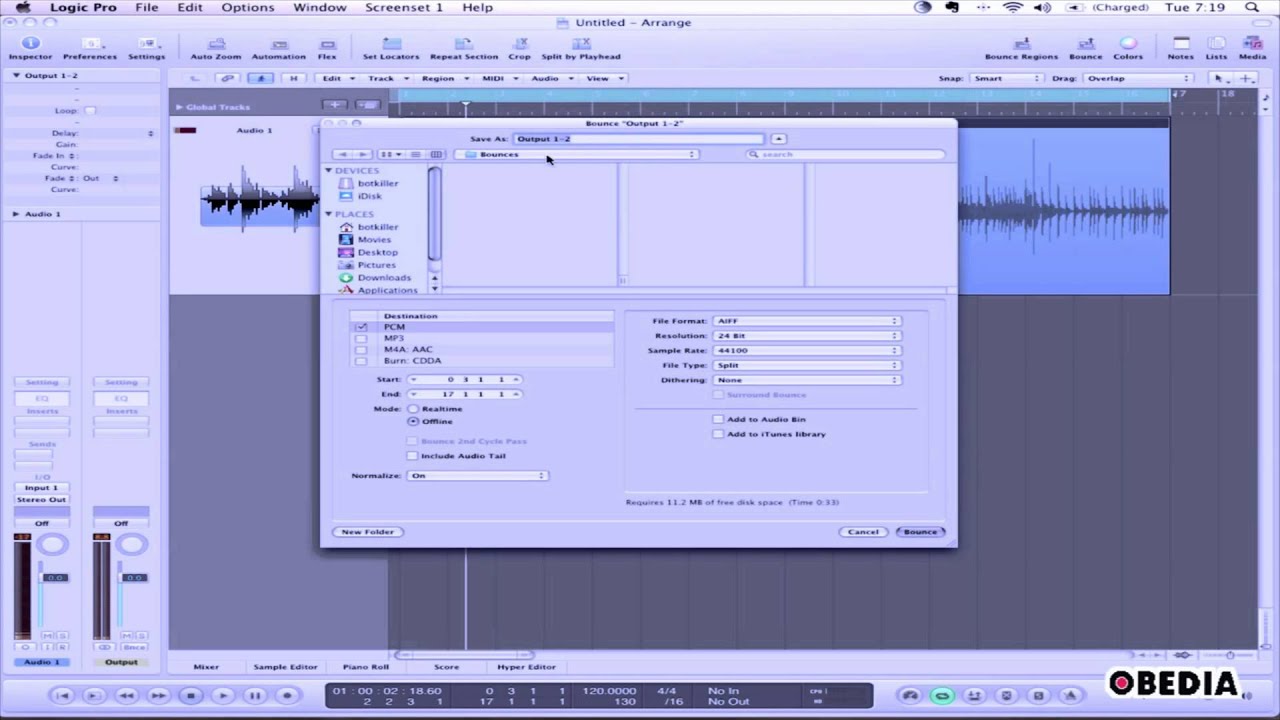Open the Wi-Fi status menu
Screen dimensions: 1280x720
[1013, 7]
